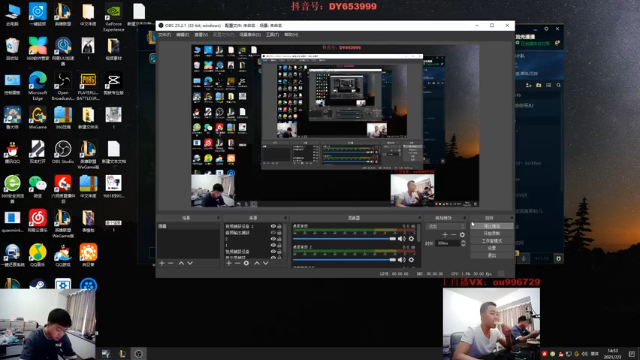
Task: Open the 帮助(H) menu in OBS
Action: tap(291, 35)
